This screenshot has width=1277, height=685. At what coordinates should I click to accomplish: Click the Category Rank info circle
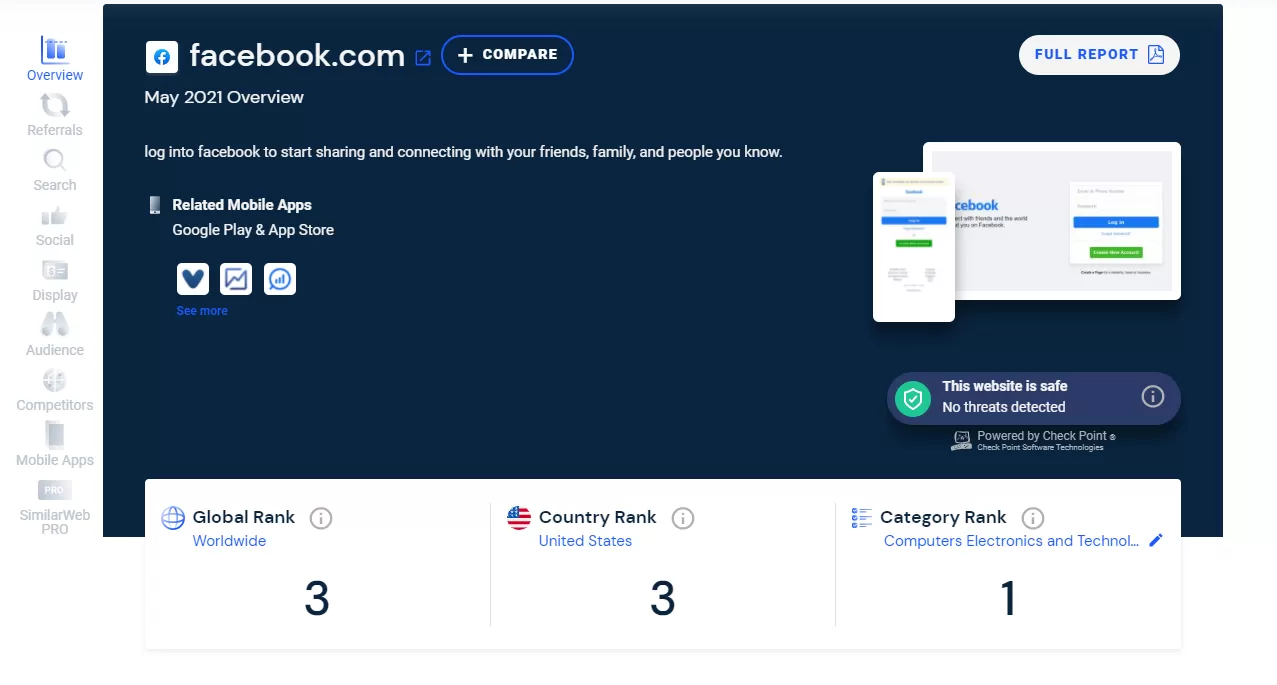click(1031, 518)
